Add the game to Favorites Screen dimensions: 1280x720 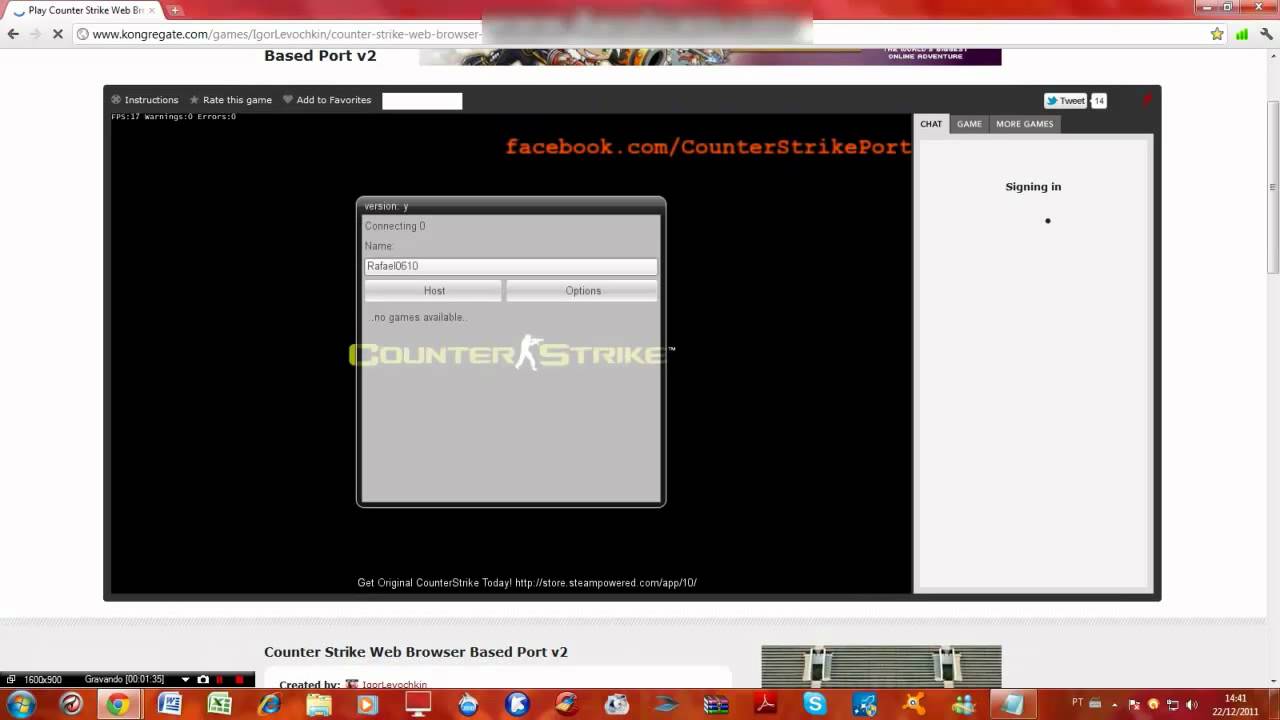[327, 100]
